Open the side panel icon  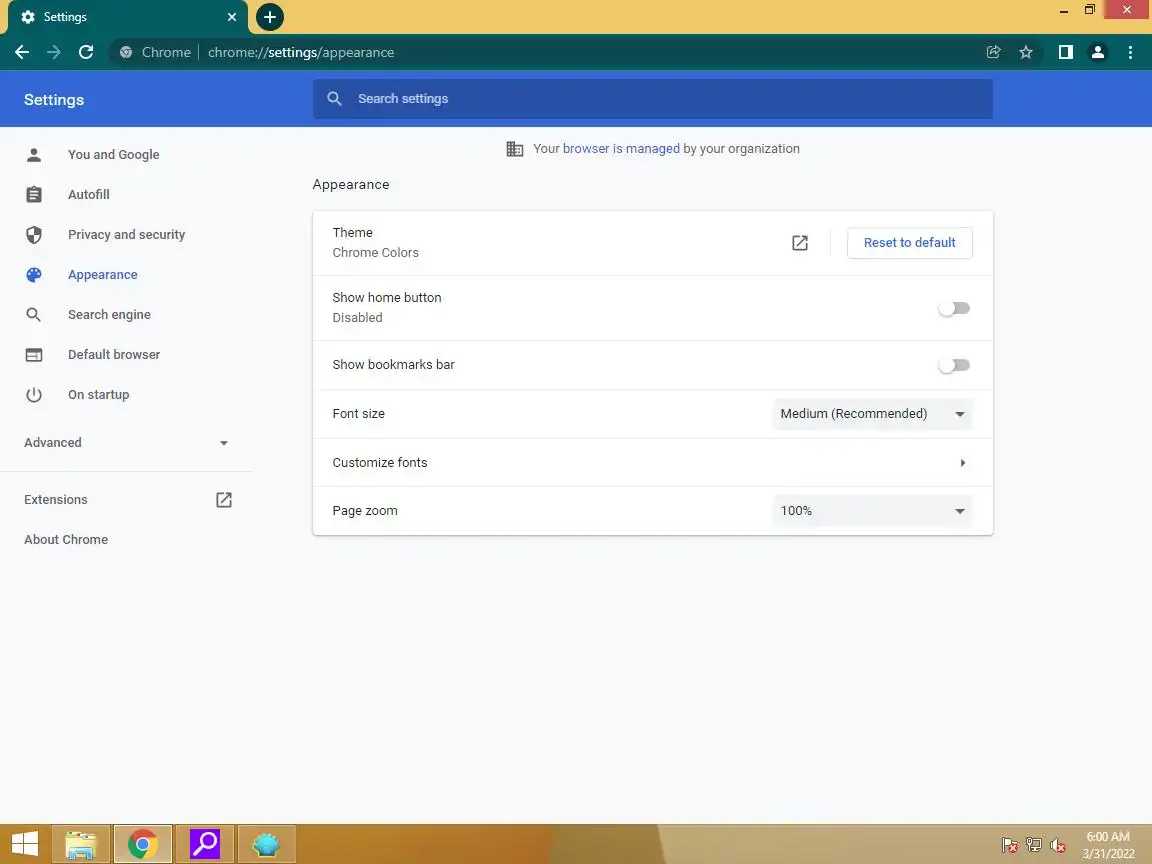click(x=1065, y=52)
